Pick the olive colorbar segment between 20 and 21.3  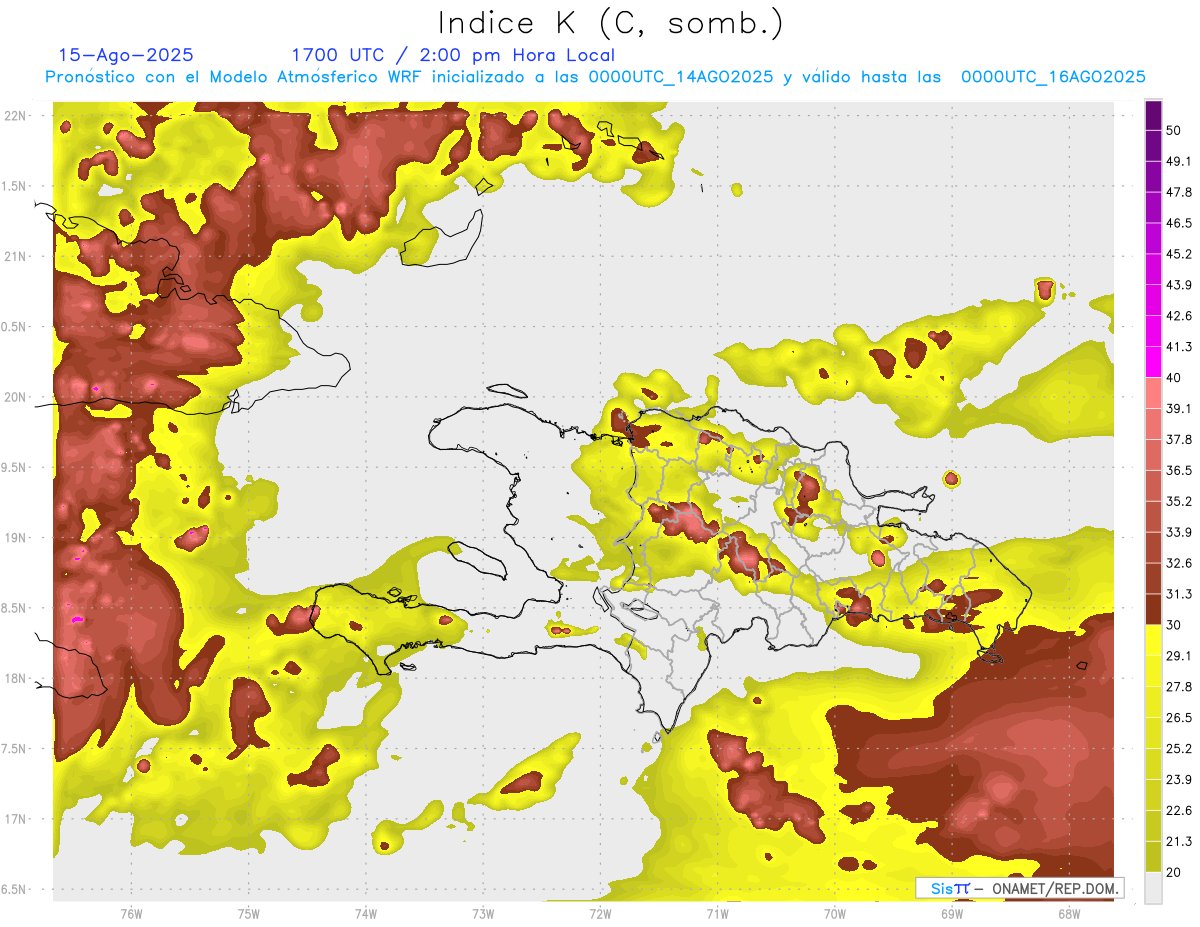[x=1153, y=857]
